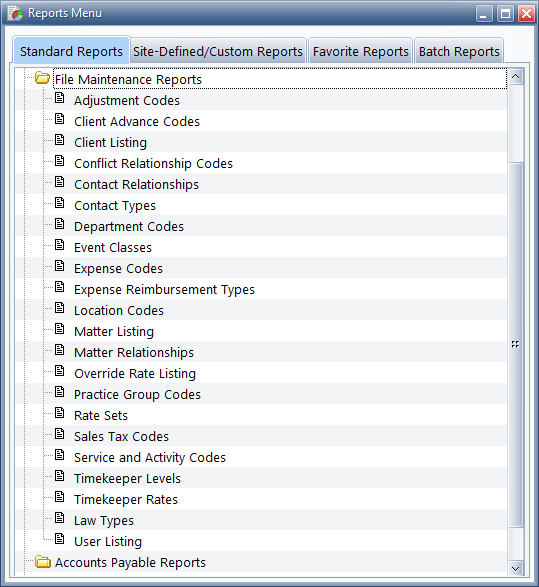Image resolution: width=539 pixels, height=587 pixels.
Task: Click the report icon beside Matter Listing
Action: [x=60, y=329]
